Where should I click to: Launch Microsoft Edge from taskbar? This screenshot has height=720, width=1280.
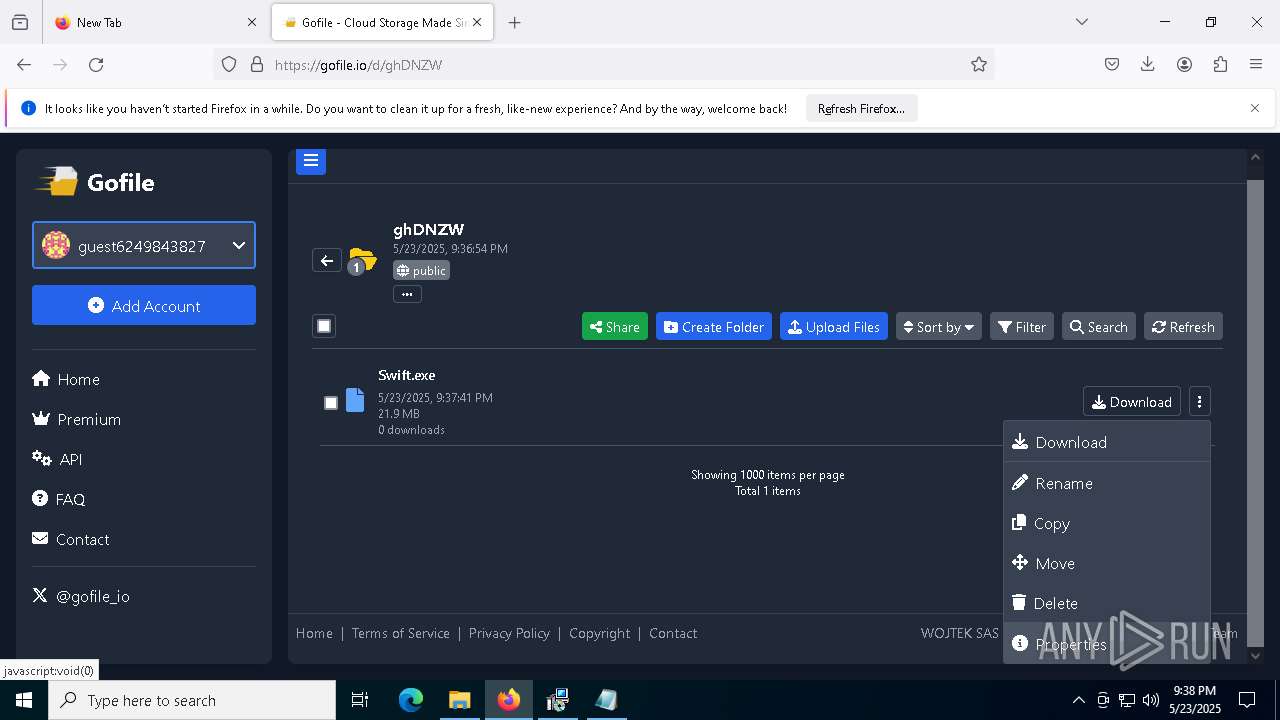click(411, 700)
